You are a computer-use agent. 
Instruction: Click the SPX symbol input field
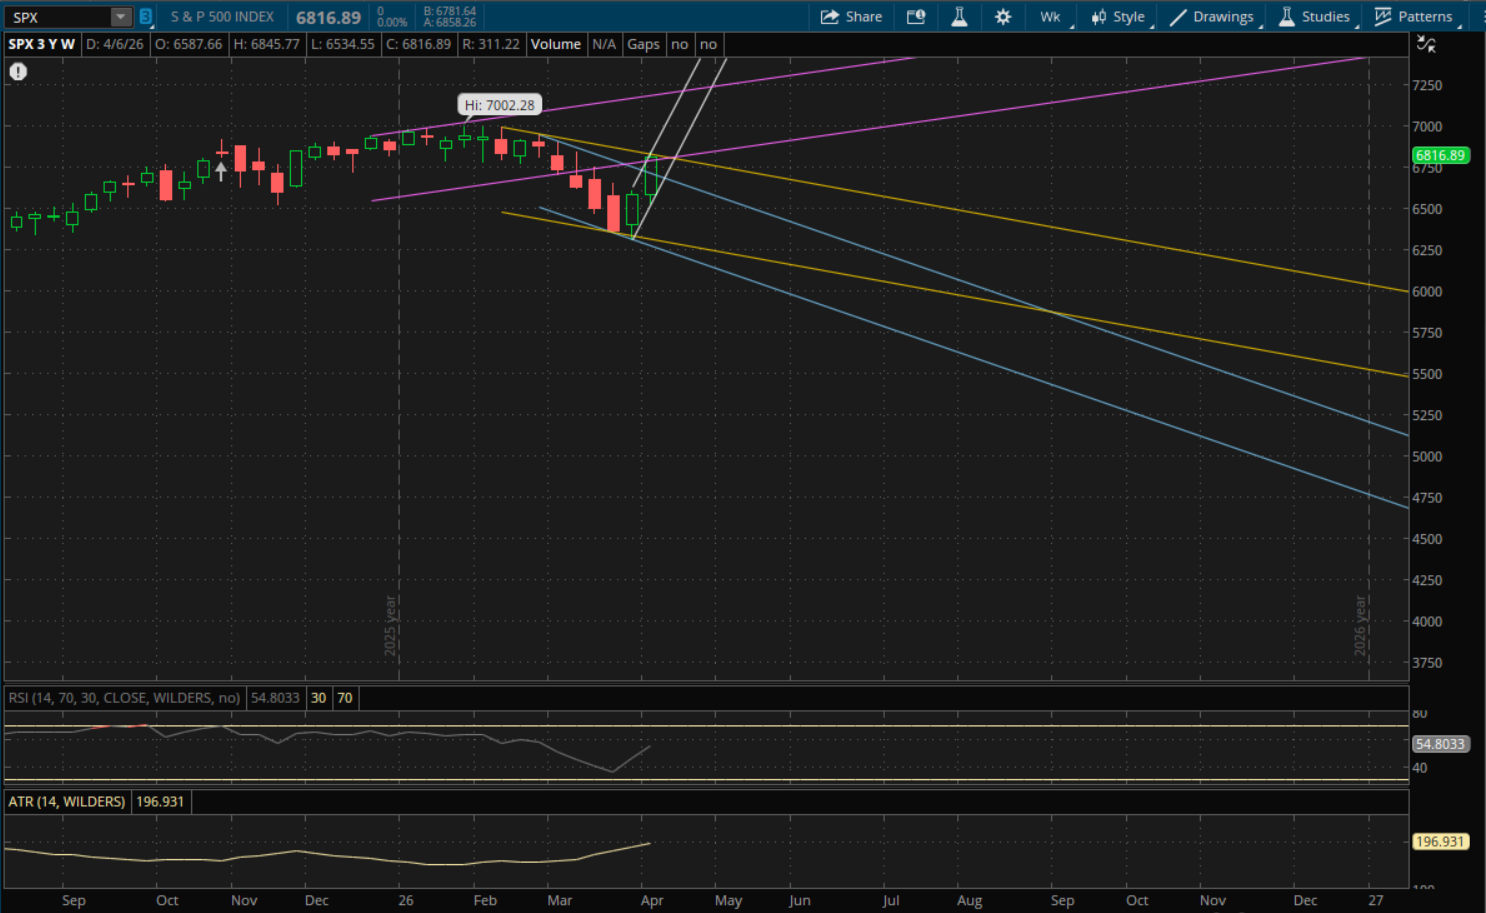point(58,17)
